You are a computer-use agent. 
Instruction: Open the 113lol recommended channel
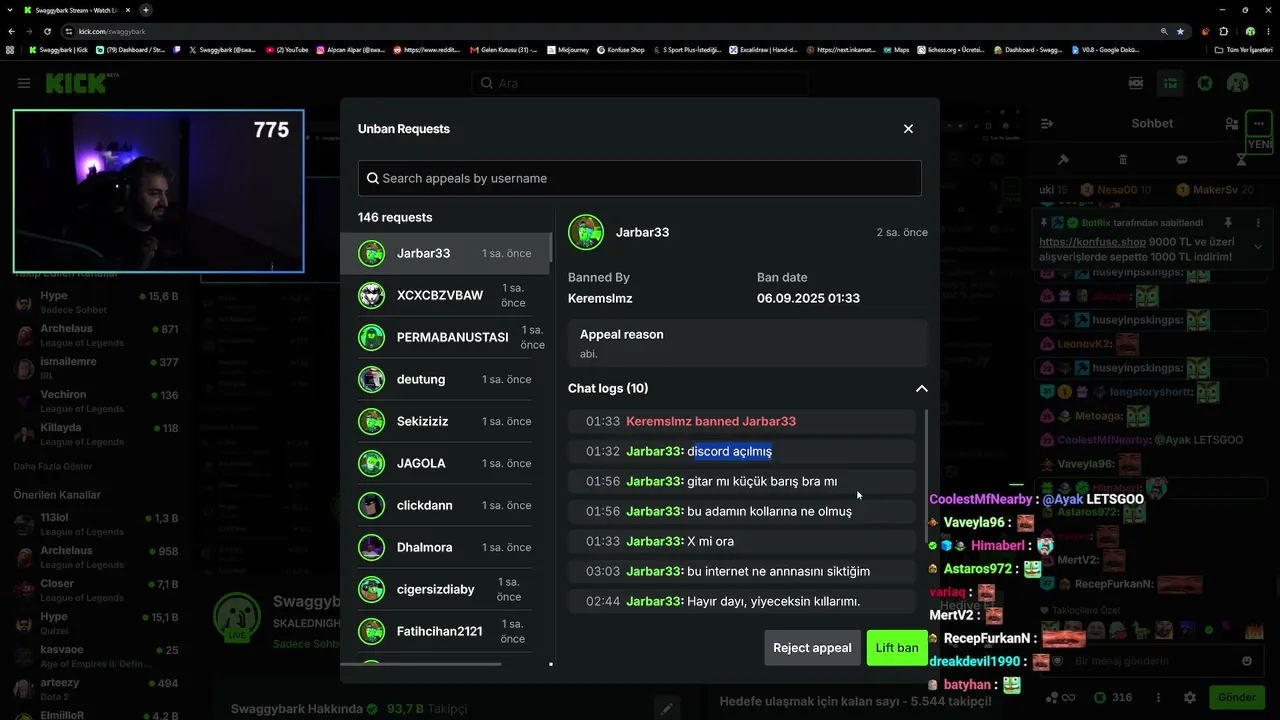97,524
